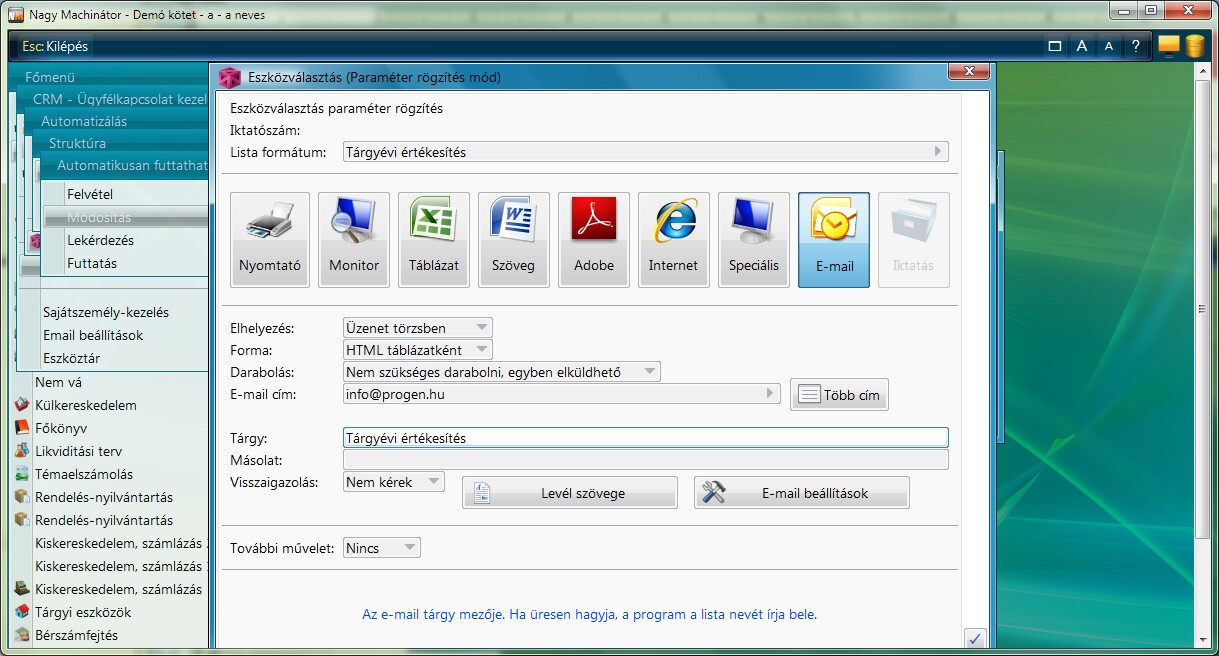Click the Főkönyv book icon
The image size is (1219, 656).
tap(22, 428)
